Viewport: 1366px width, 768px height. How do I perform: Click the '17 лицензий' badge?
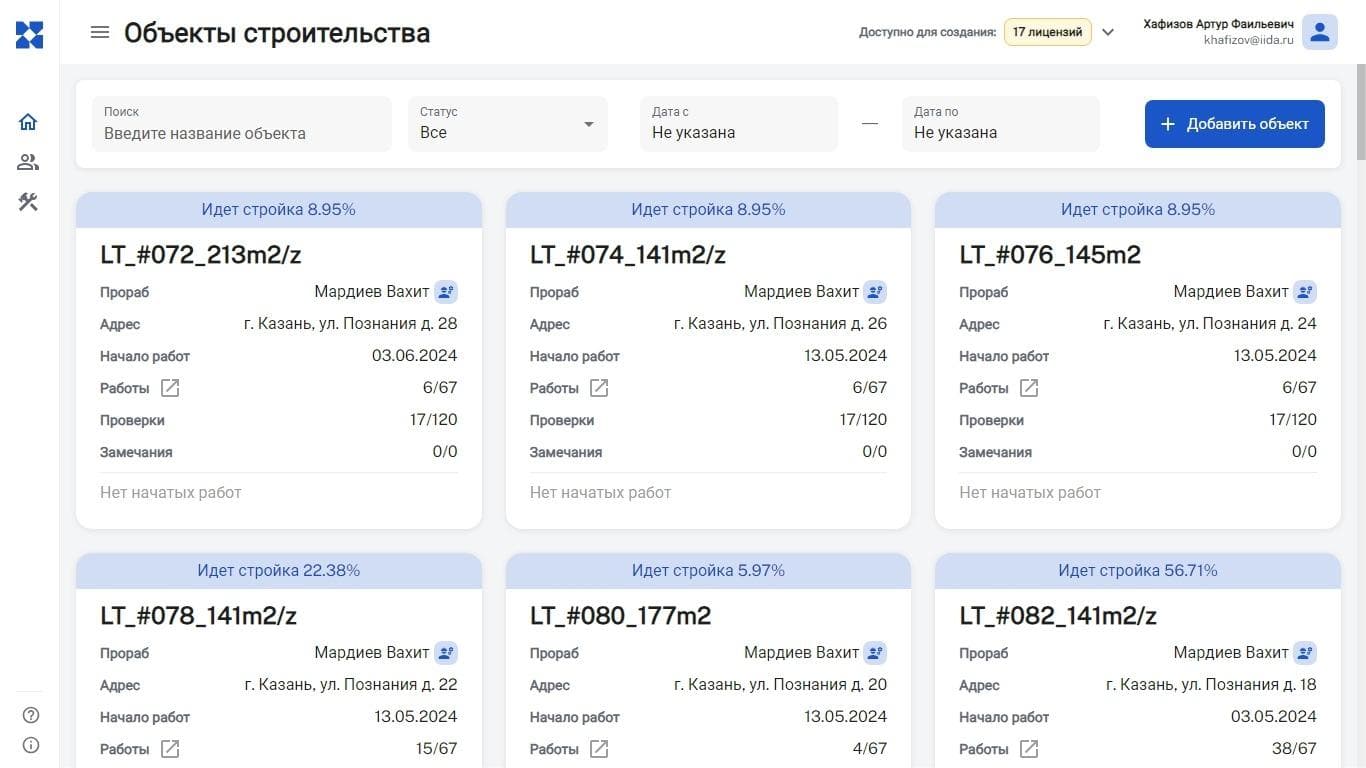coord(1047,32)
